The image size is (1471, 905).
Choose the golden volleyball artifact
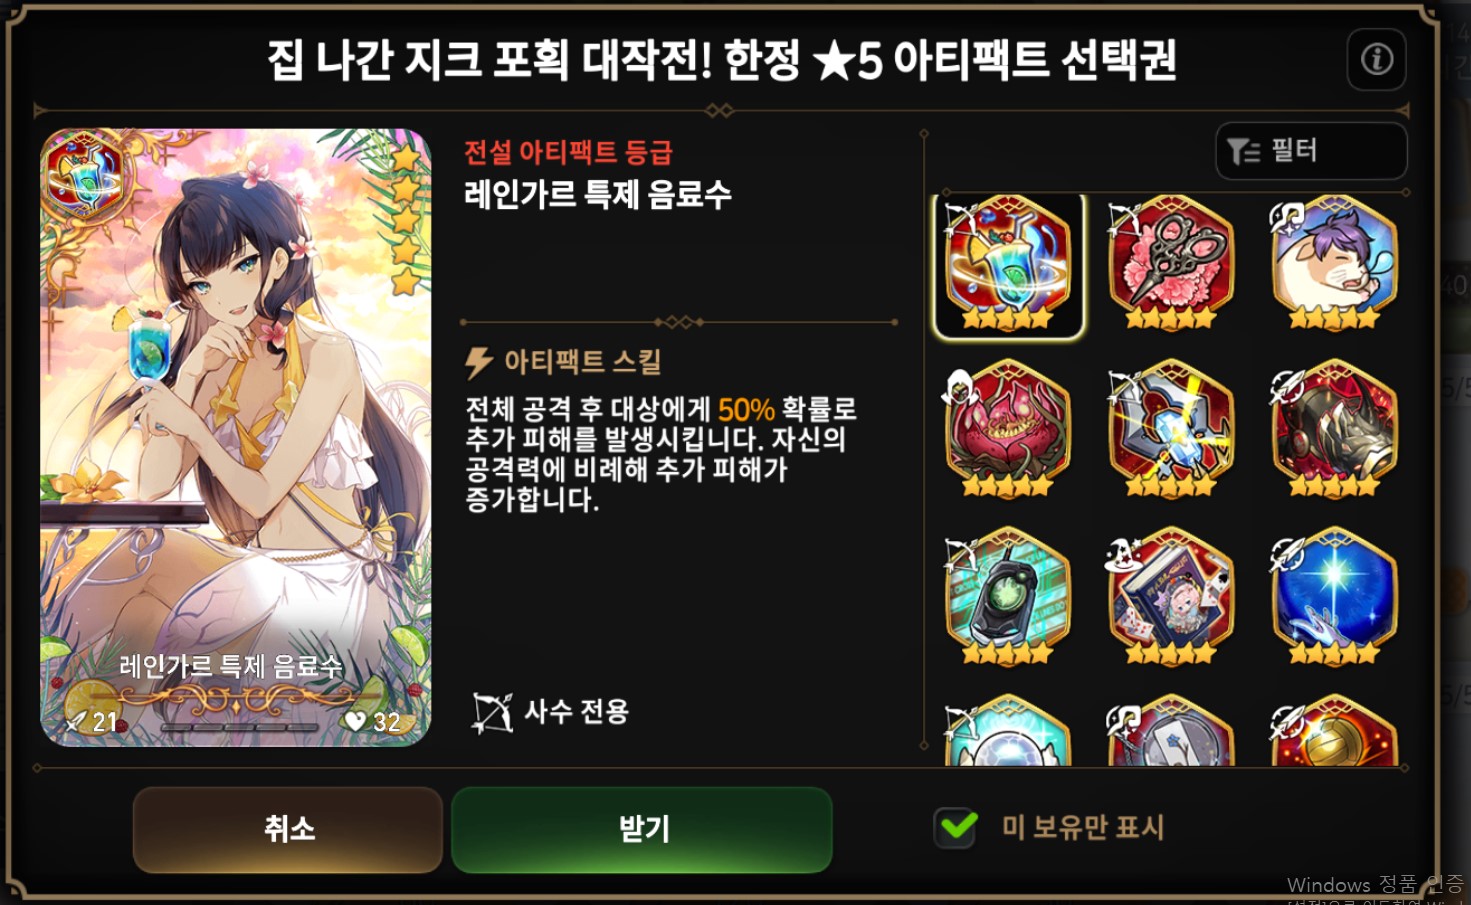click(1334, 731)
